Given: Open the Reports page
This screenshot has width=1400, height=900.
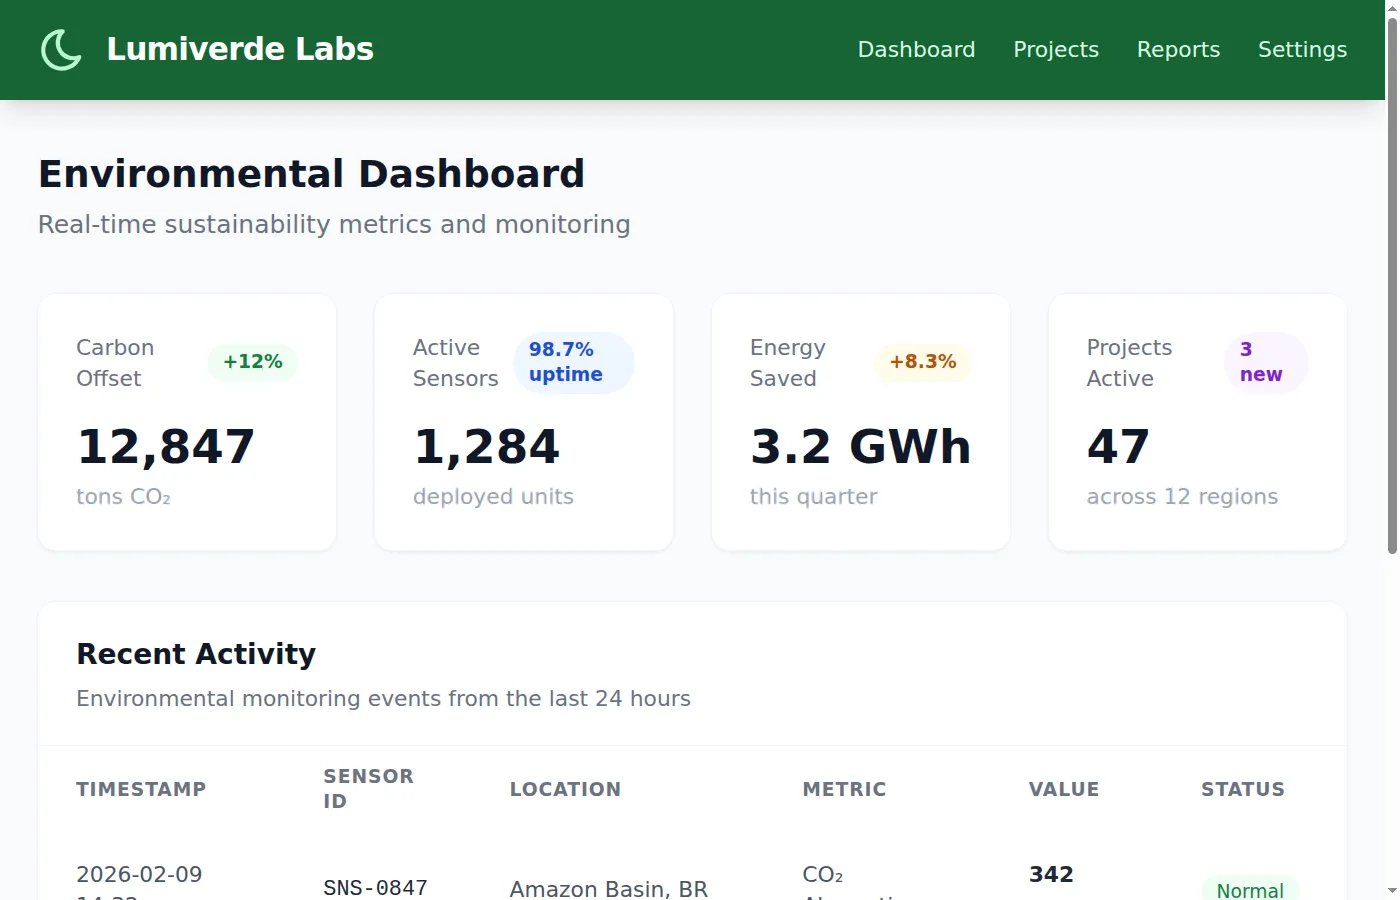Looking at the screenshot, I should tap(1178, 49).
